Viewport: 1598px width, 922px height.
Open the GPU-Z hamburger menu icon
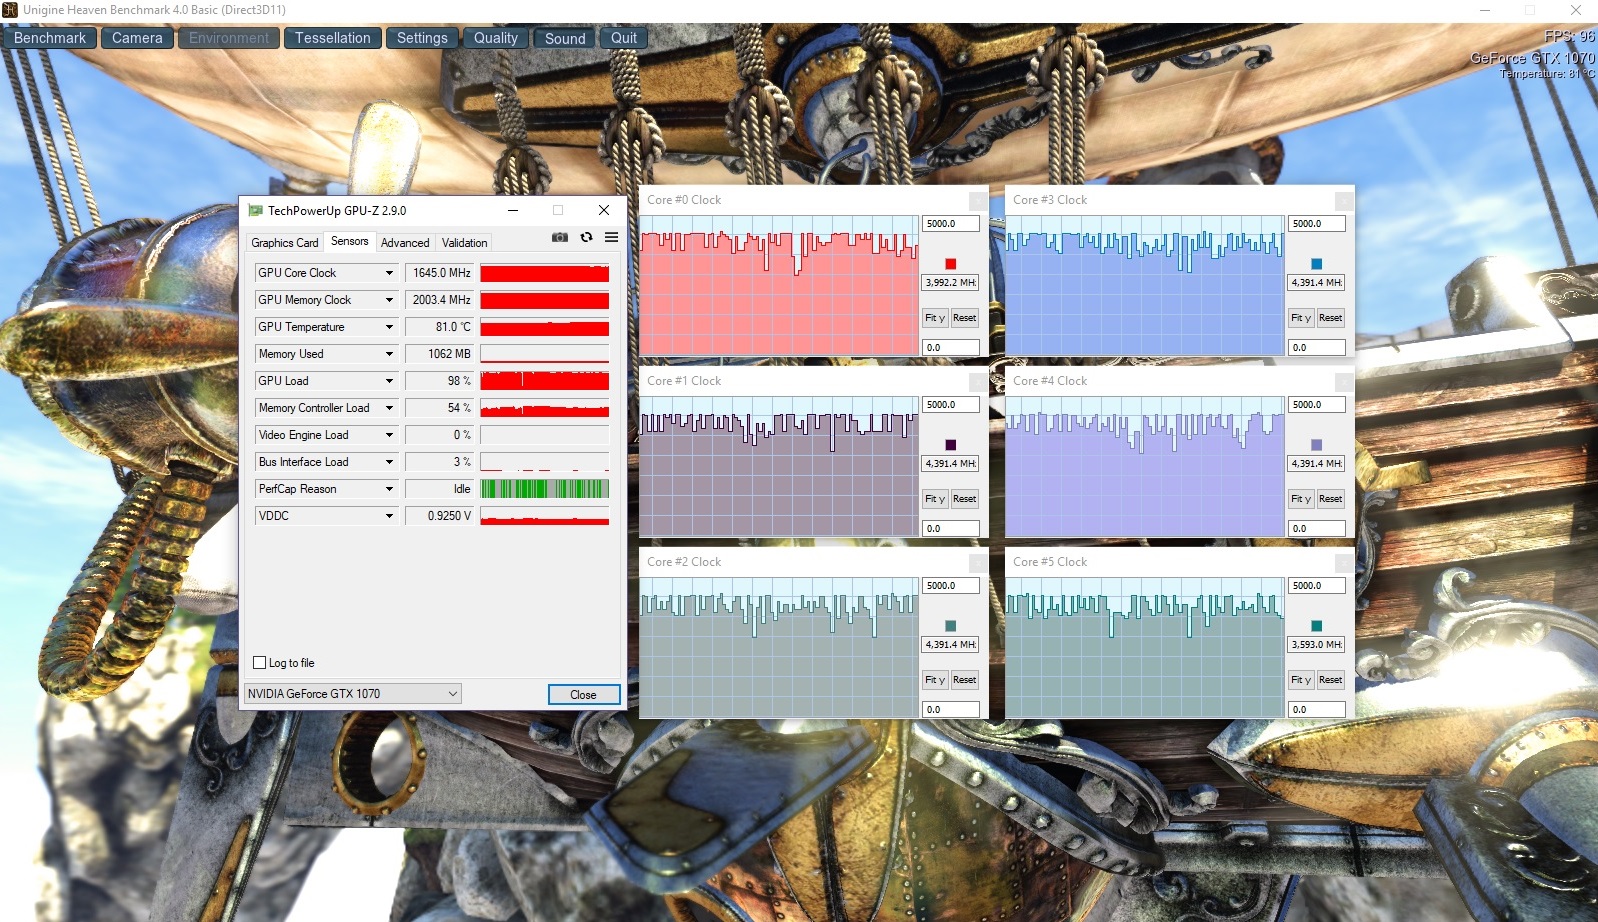point(611,237)
